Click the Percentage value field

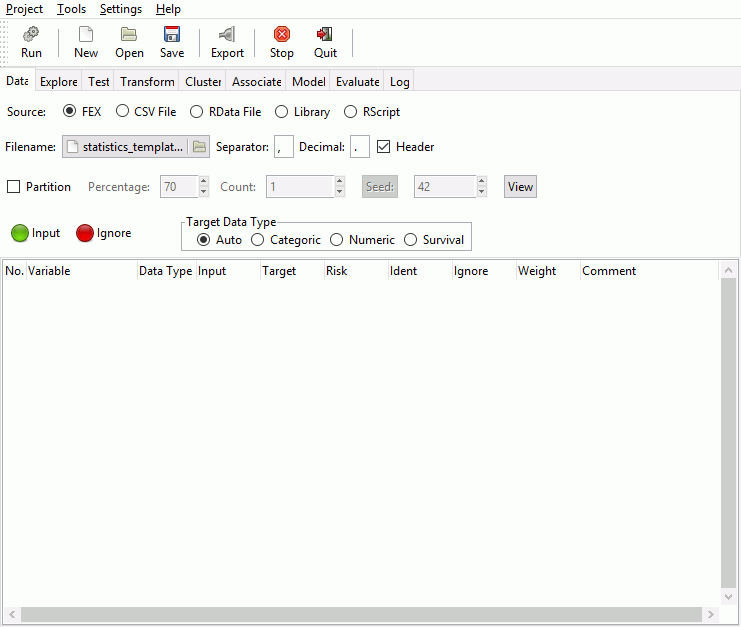(x=179, y=187)
